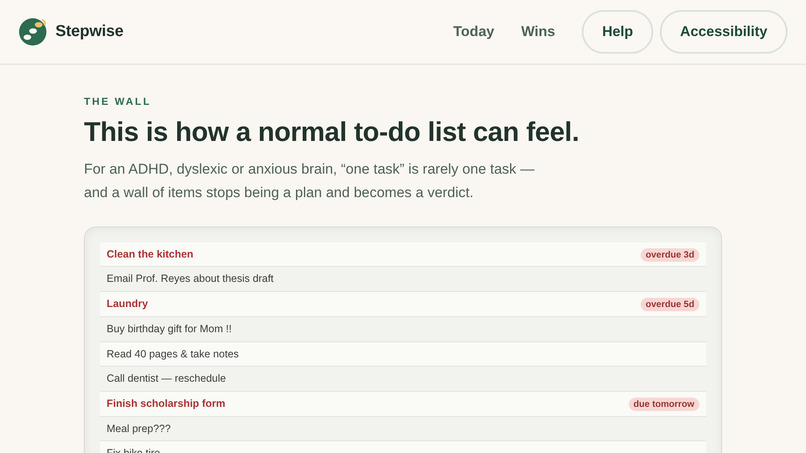The image size is (806, 453).
Task: Select 'Call dentist — reschedule' item
Action: coord(402,378)
